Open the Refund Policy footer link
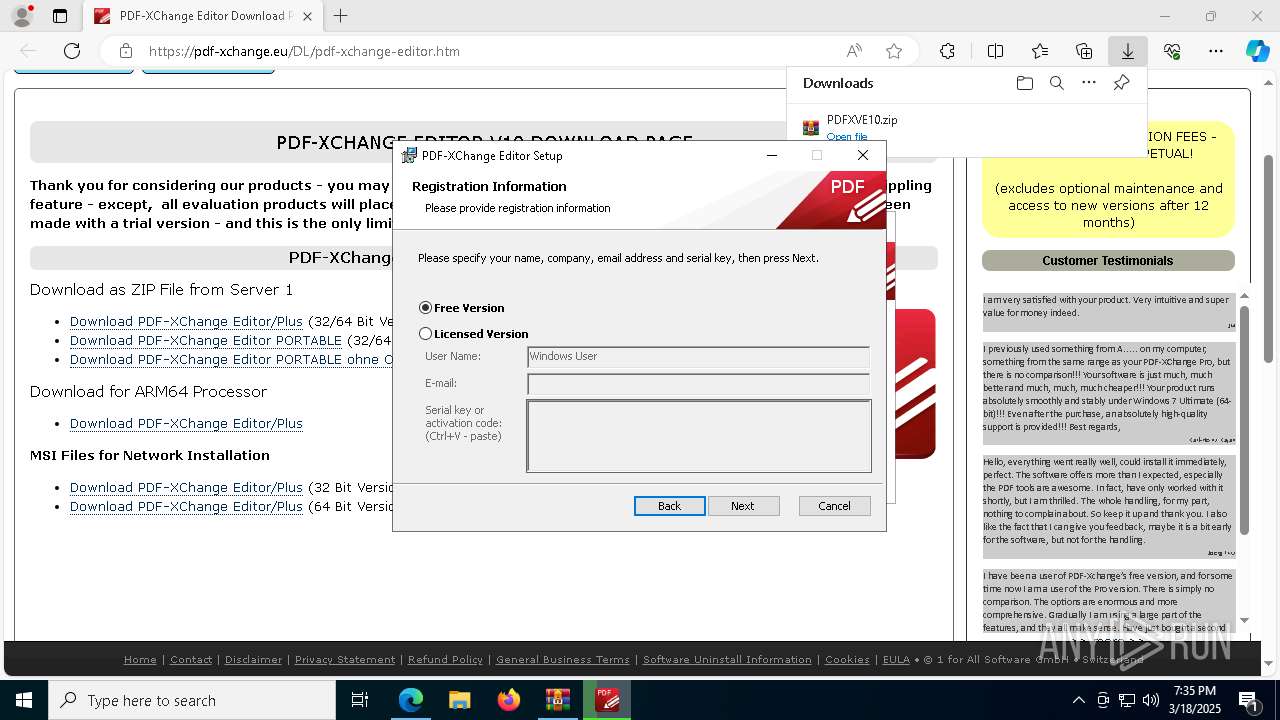Screen dimensions: 1280x720 445,660
